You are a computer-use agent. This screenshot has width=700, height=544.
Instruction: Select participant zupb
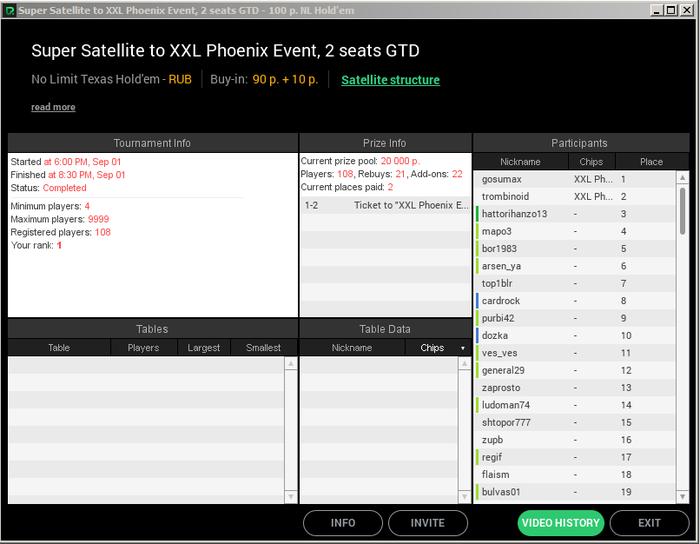(x=575, y=440)
